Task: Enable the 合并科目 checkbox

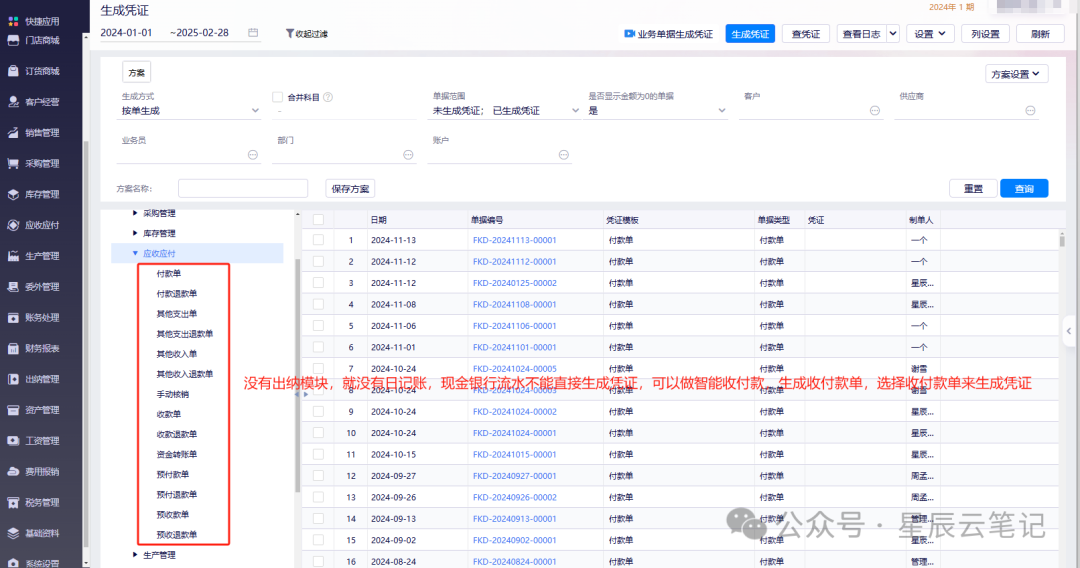Action: (x=278, y=97)
